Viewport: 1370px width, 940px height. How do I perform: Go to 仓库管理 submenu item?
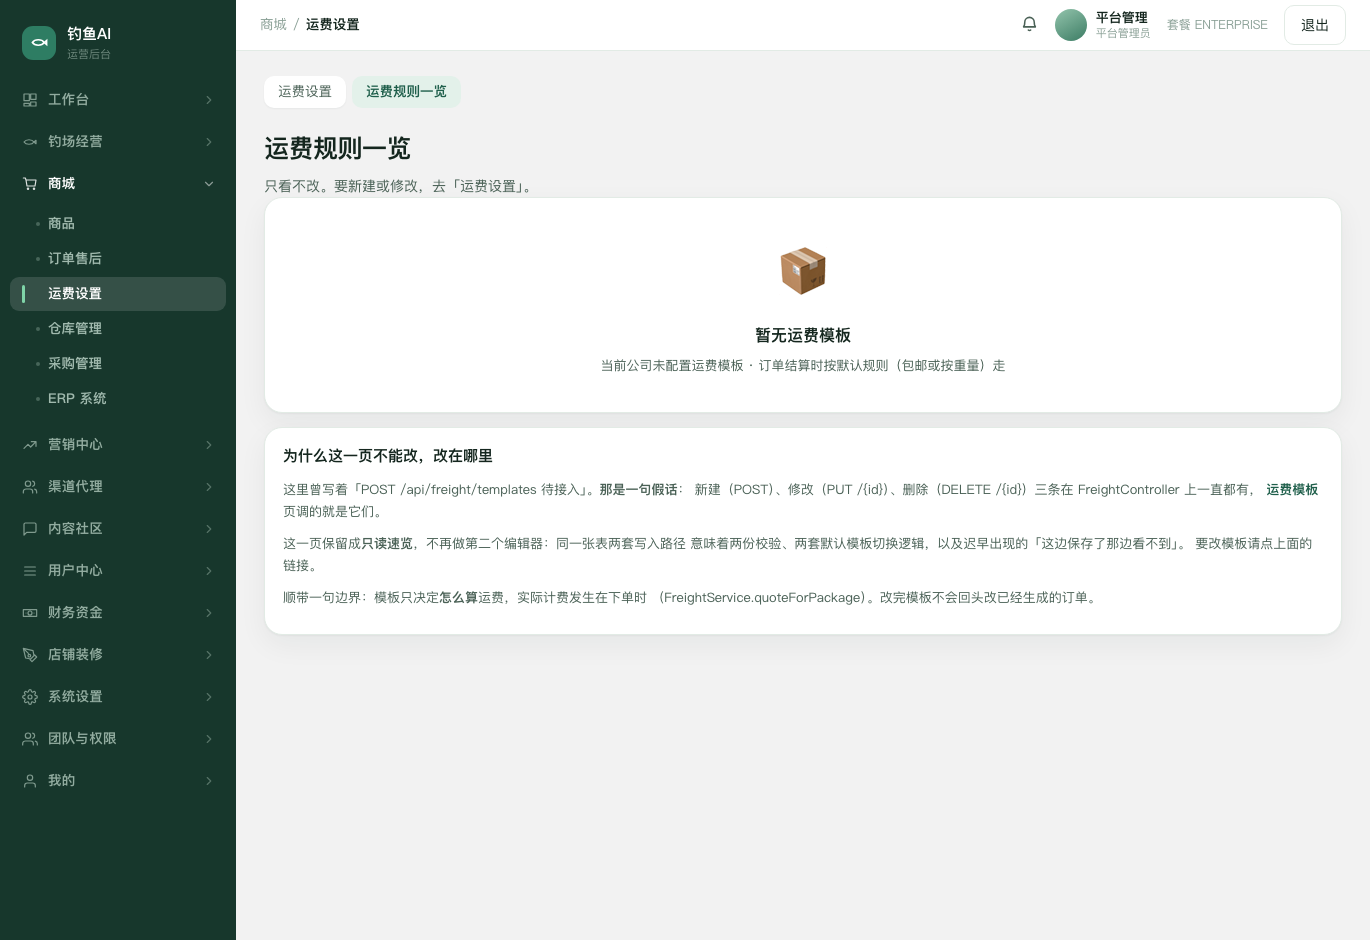point(118,329)
